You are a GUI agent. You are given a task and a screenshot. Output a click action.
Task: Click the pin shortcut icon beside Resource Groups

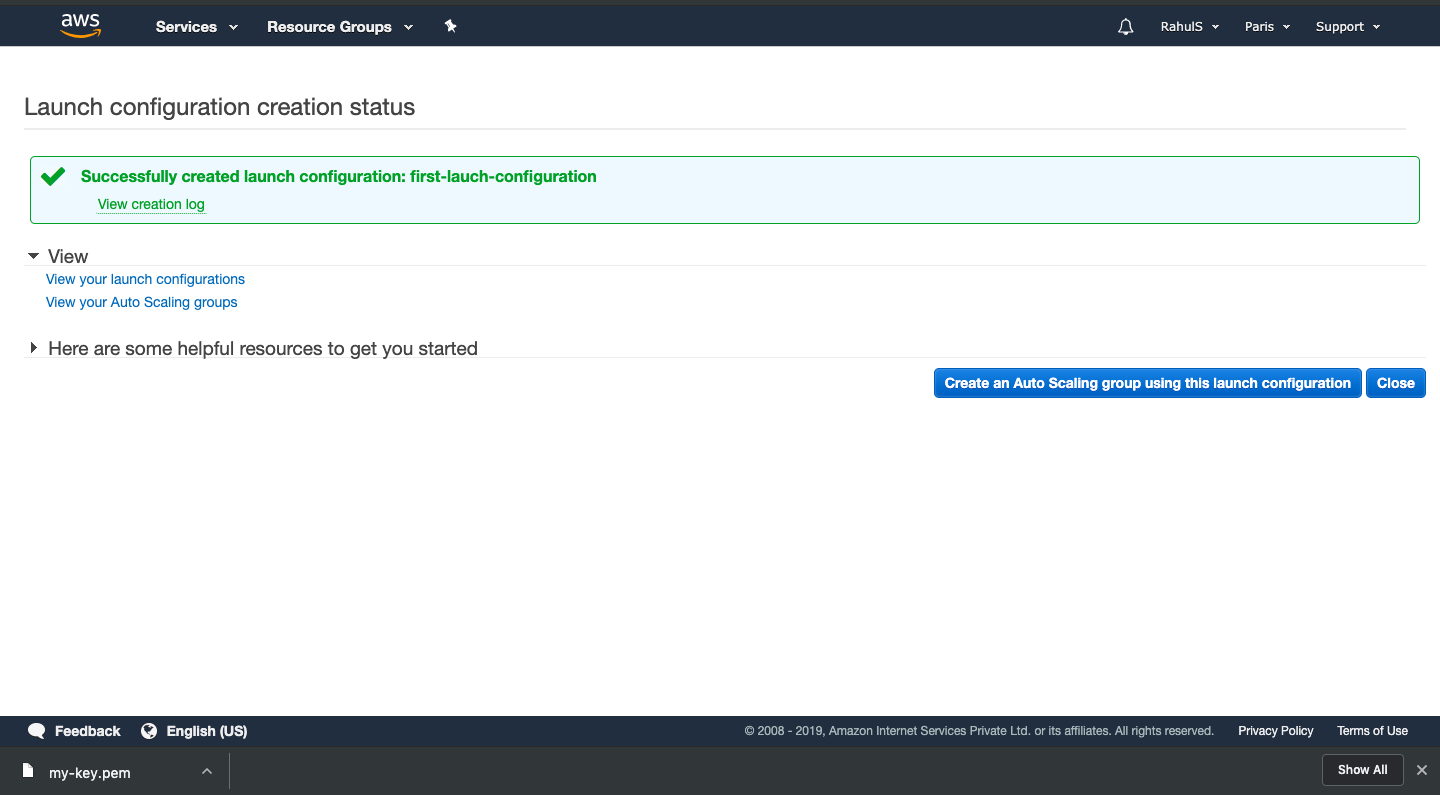click(450, 26)
